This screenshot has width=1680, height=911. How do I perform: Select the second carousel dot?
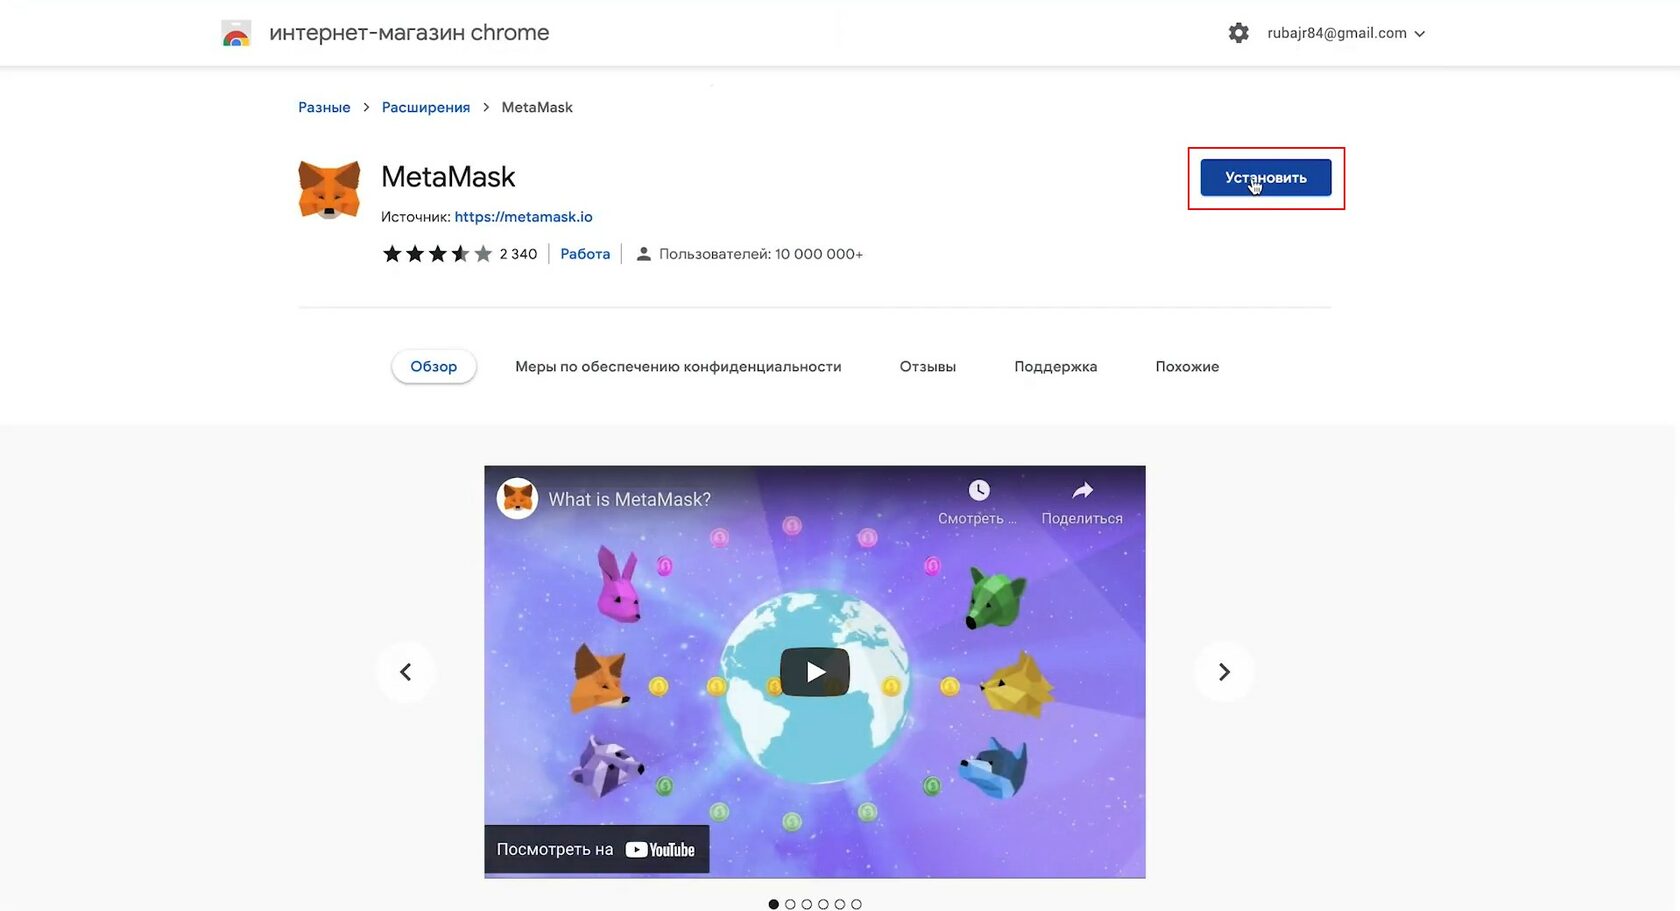(790, 904)
